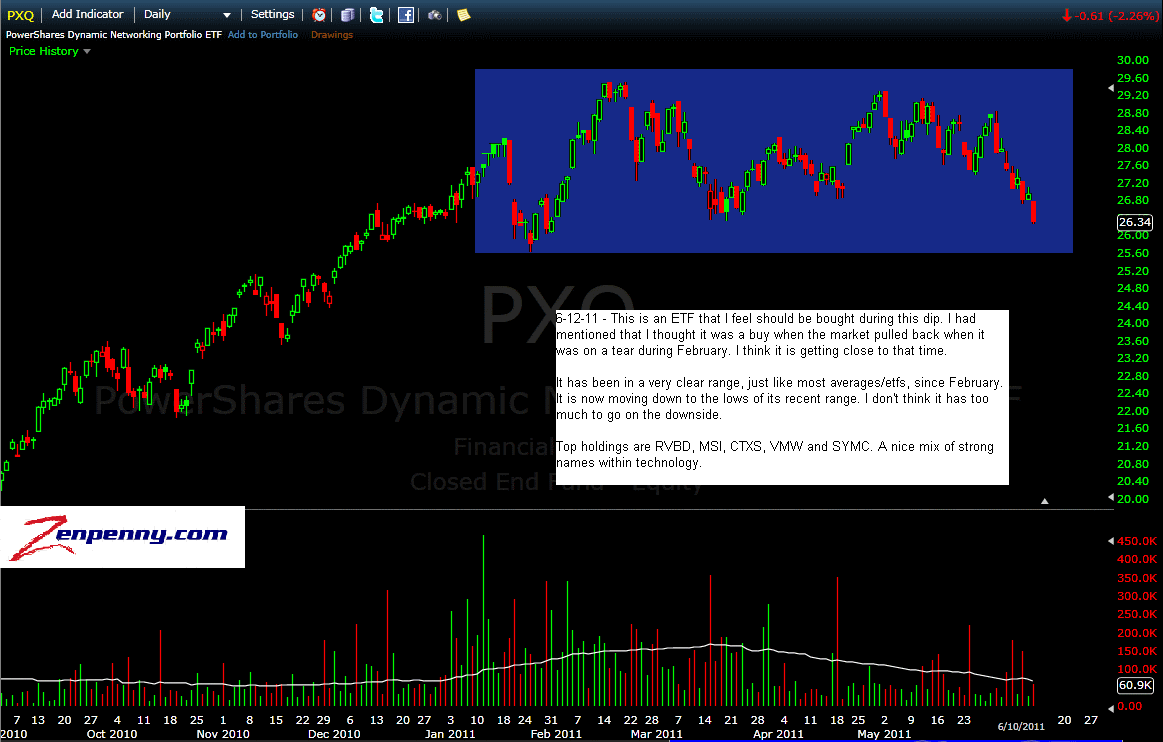
Task: Click the volume 60.9K value label
Action: click(x=1135, y=685)
